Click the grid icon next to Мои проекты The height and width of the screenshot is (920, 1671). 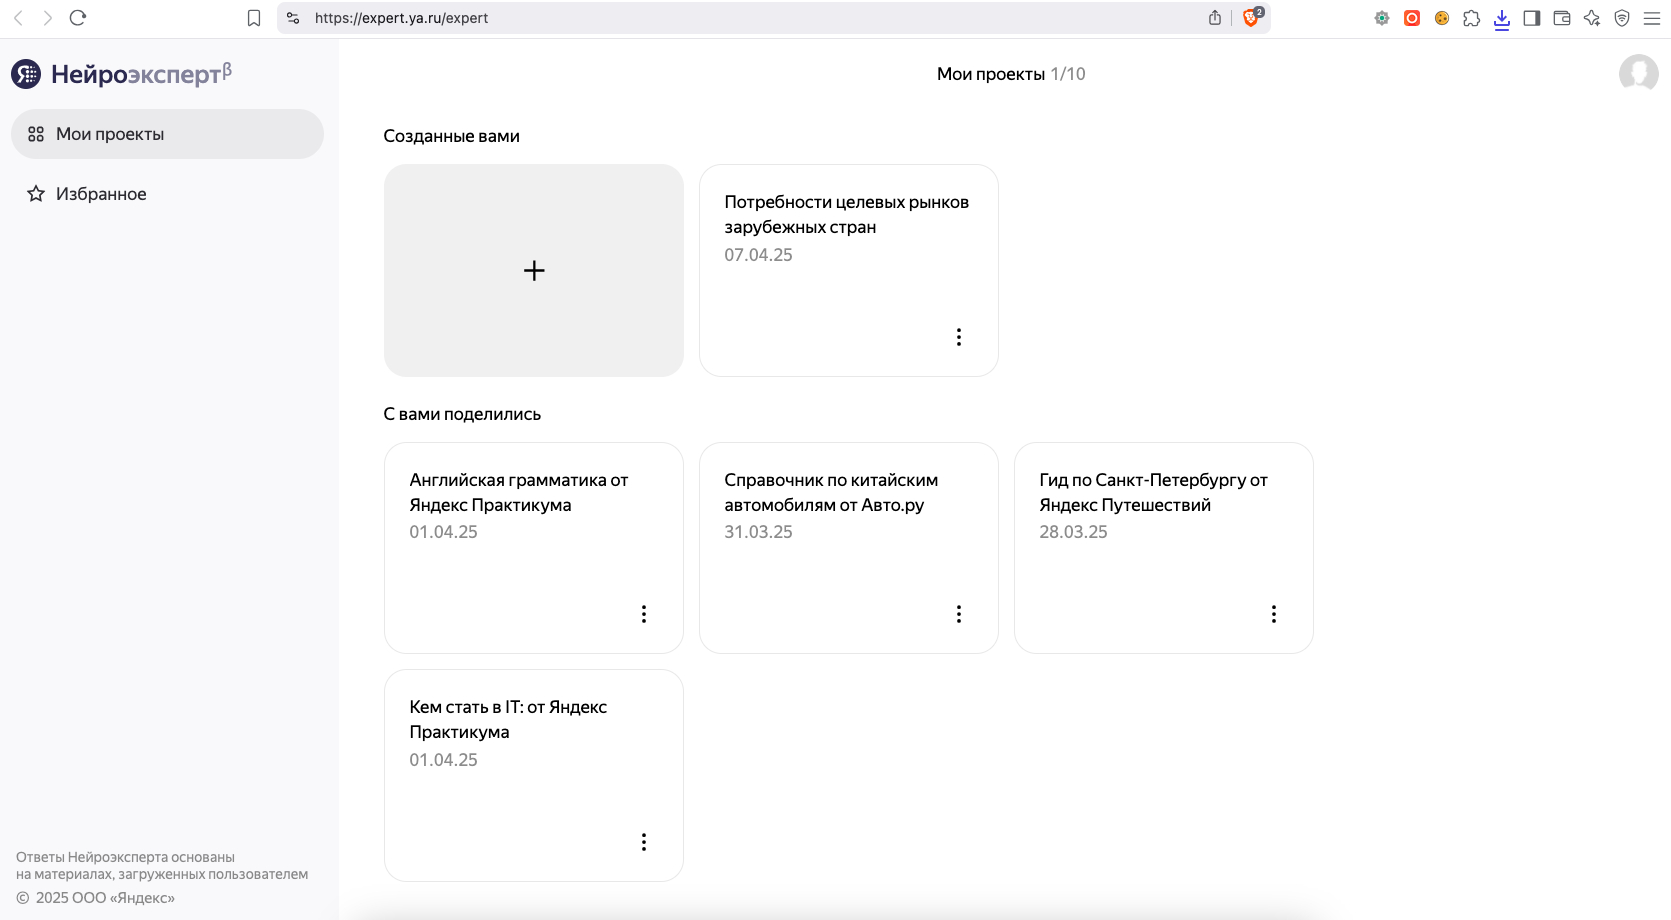[x=36, y=134]
